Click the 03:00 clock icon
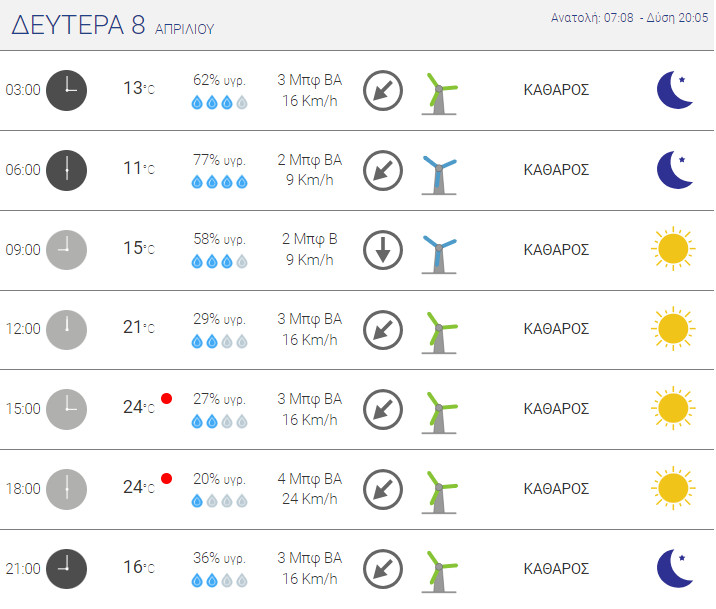Screen dimensions: 716x609 click(67, 90)
